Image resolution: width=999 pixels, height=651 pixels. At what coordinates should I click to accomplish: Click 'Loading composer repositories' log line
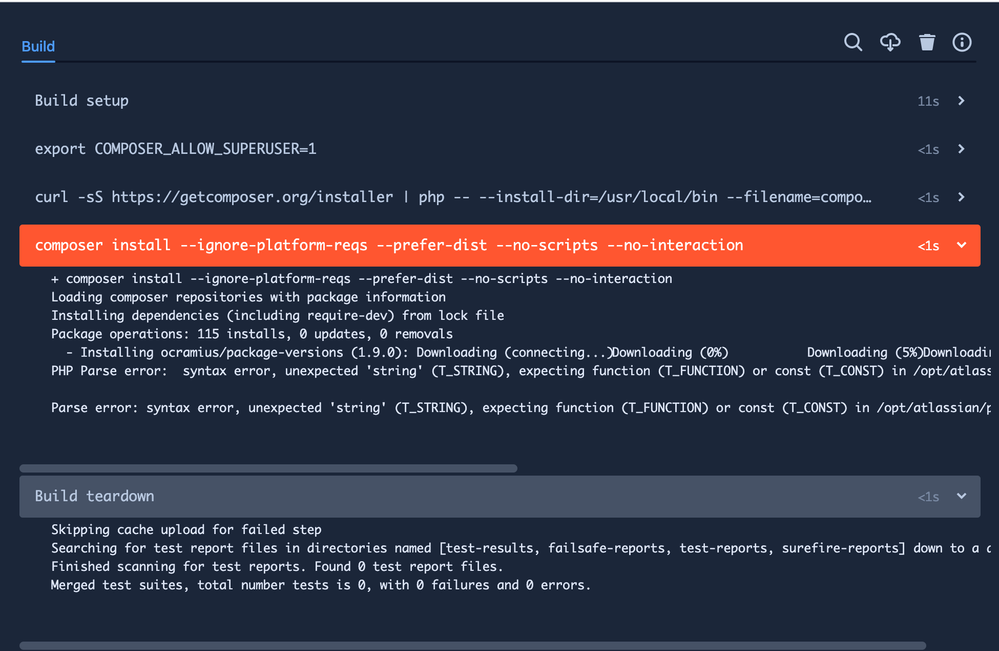click(248, 297)
